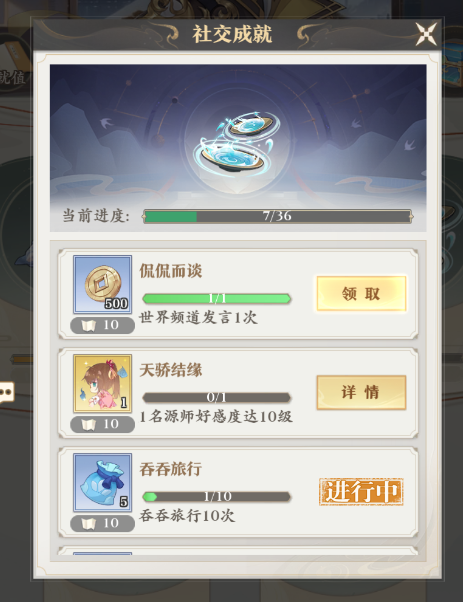
Task: Click the 10 points badge under pouch
Action: [103, 523]
